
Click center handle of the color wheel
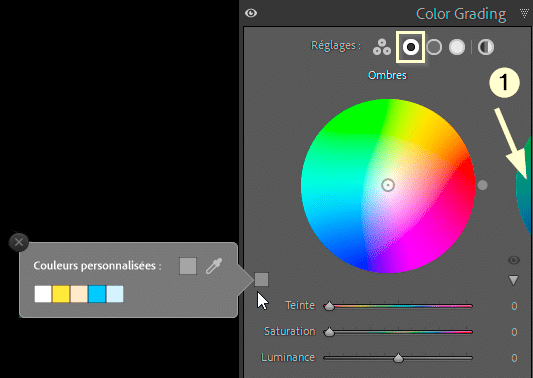click(x=388, y=185)
